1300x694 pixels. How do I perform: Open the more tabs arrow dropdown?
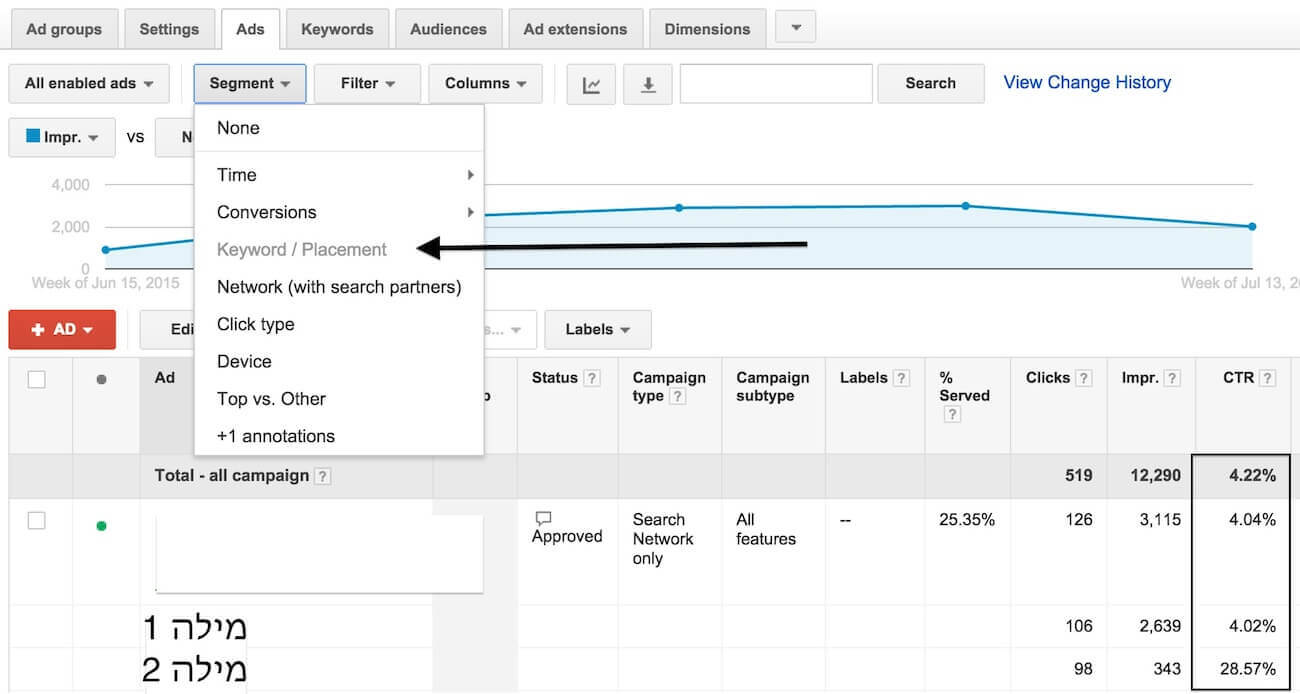tap(796, 27)
